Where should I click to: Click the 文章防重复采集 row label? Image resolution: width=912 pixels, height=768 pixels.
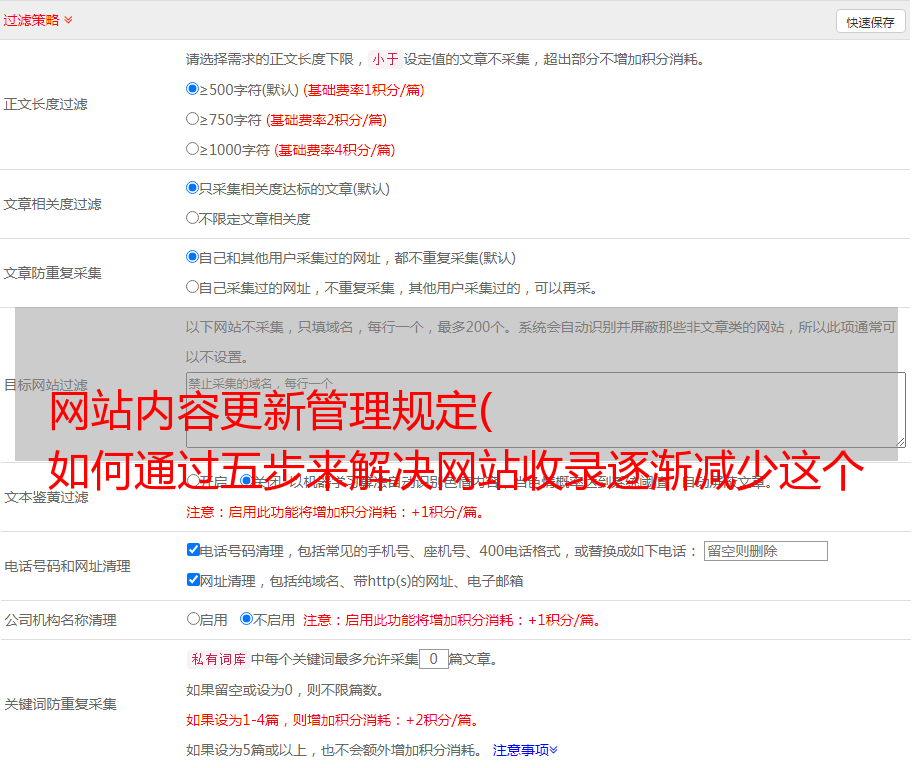[x=52, y=273]
